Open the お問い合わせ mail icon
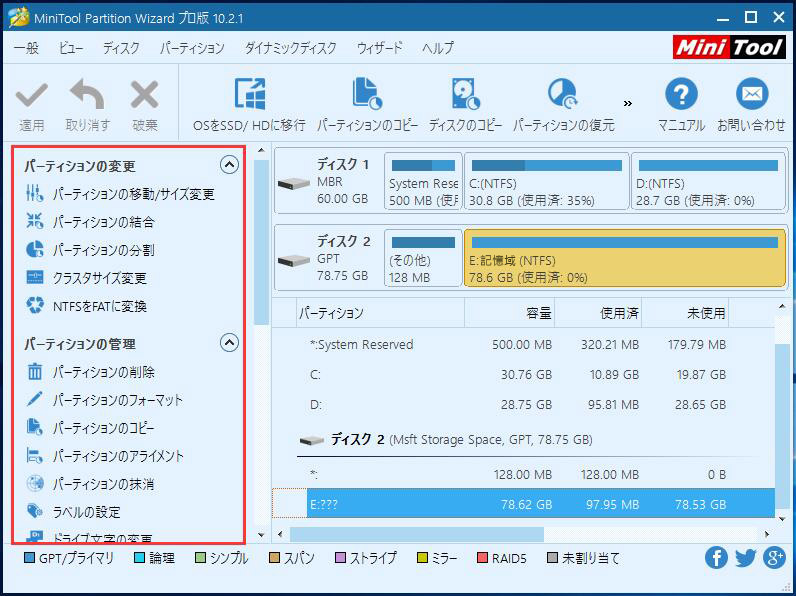The image size is (796, 596). 751,94
